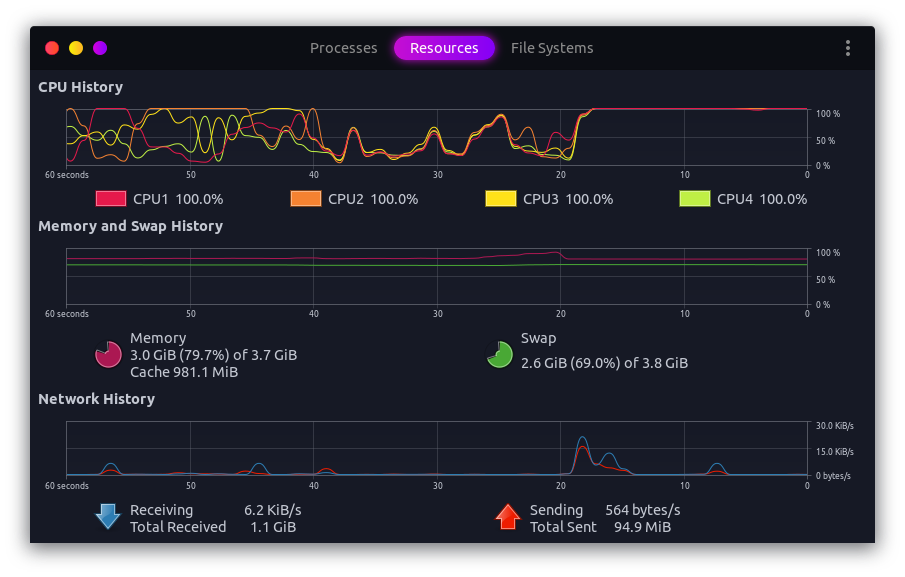The width and height of the screenshot is (905, 577).
Task: Click the green CPU4 color swatch
Action: [695, 198]
